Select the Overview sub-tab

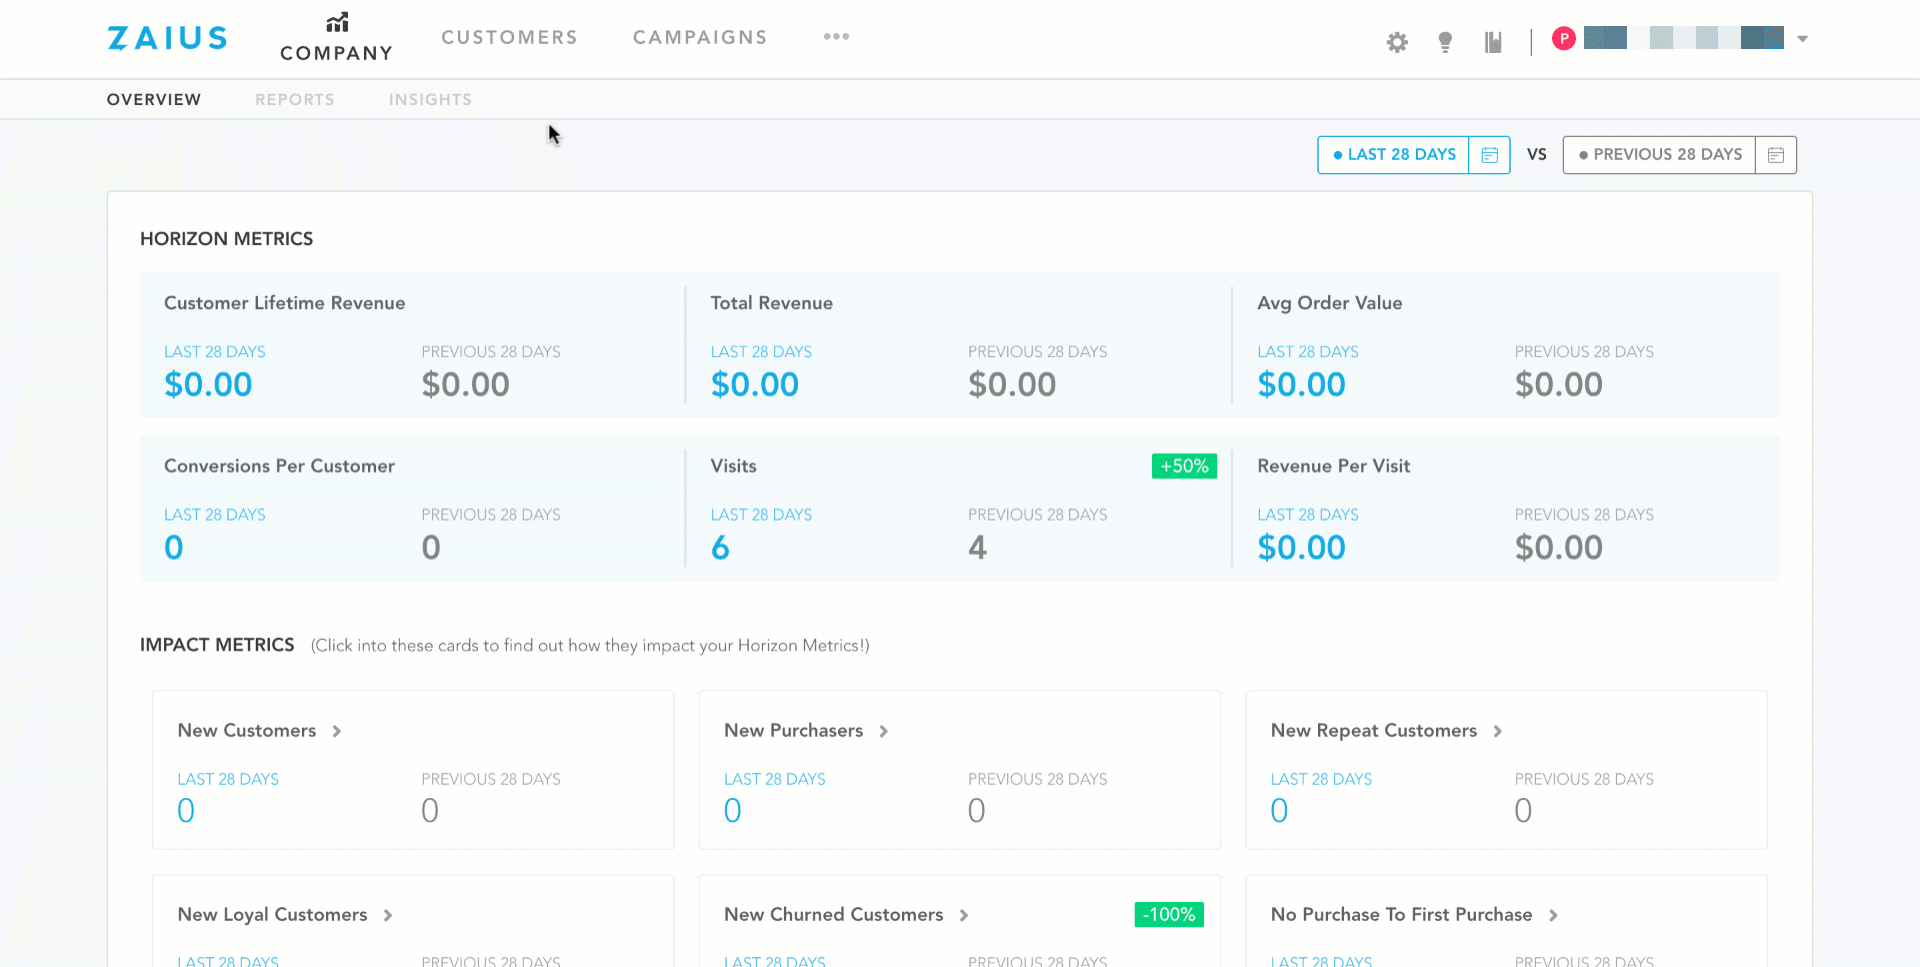[x=154, y=99]
